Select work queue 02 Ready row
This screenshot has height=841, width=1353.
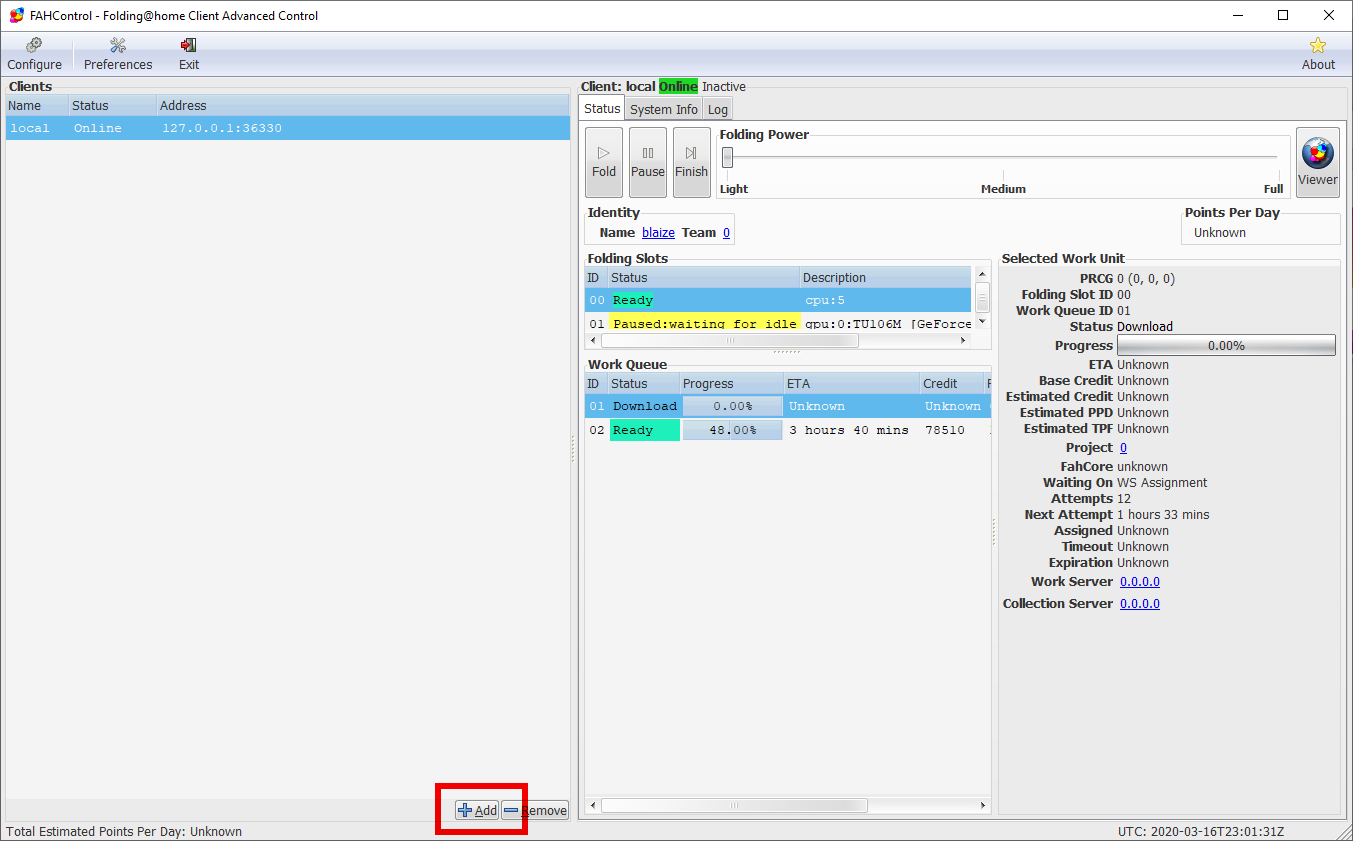[x=787, y=430]
